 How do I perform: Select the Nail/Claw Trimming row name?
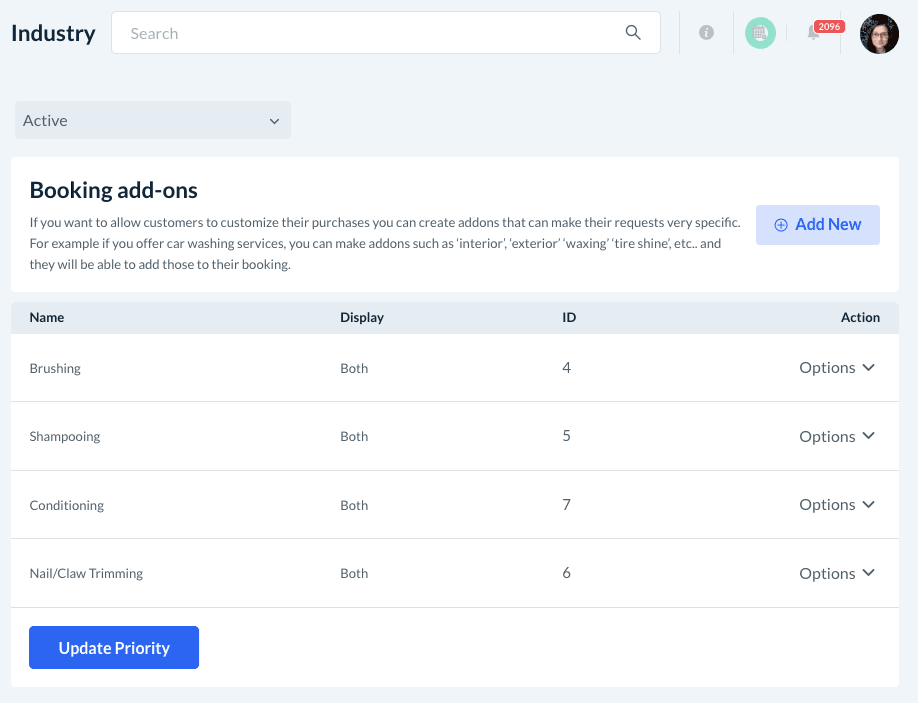click(86, 573)
